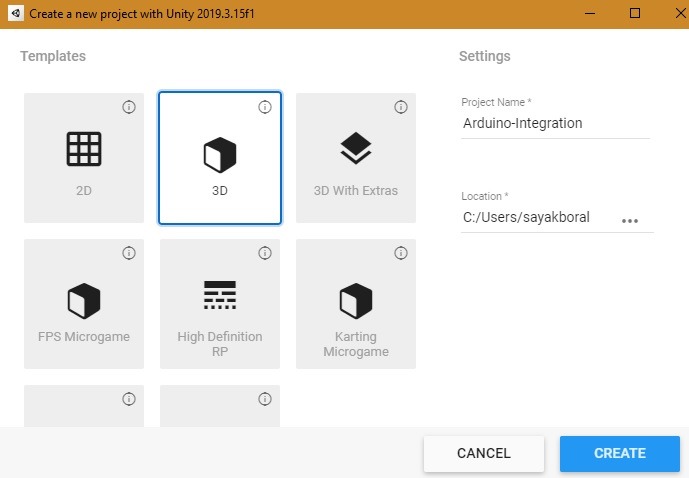The image size is (689, 478).
Task: Open info icon on the 3D template
Action: [x=265, y=107]
